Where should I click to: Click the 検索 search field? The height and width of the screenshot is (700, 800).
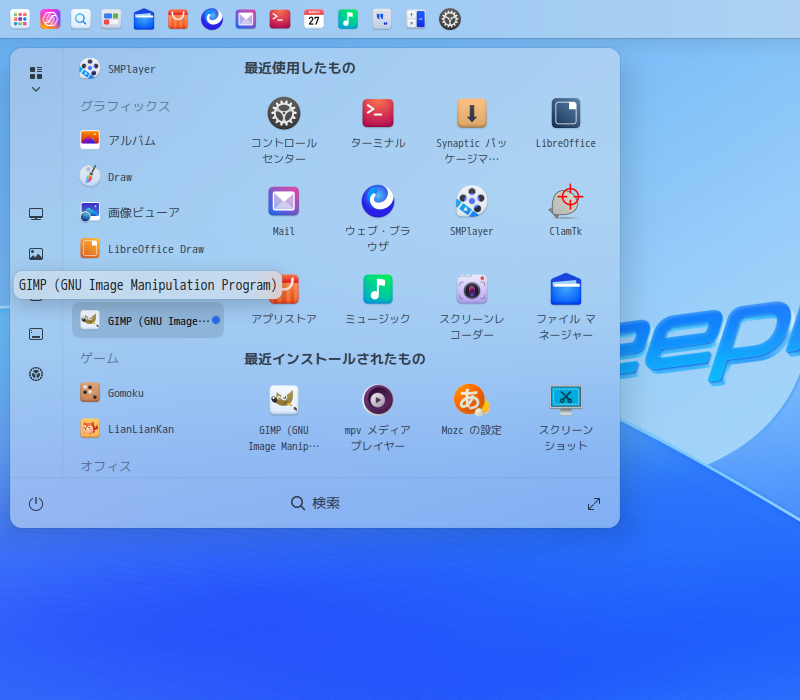point(315,503)
